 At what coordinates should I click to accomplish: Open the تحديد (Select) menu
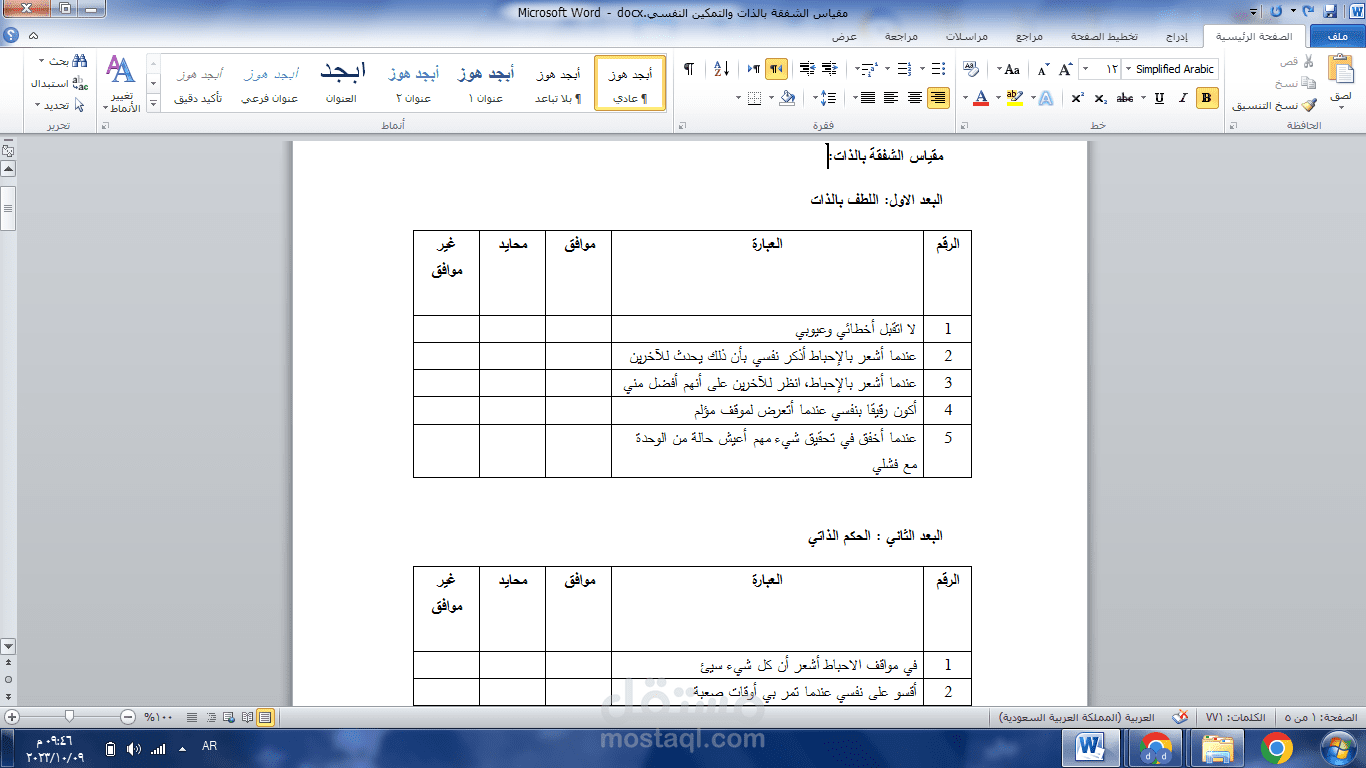coord(60,105)
